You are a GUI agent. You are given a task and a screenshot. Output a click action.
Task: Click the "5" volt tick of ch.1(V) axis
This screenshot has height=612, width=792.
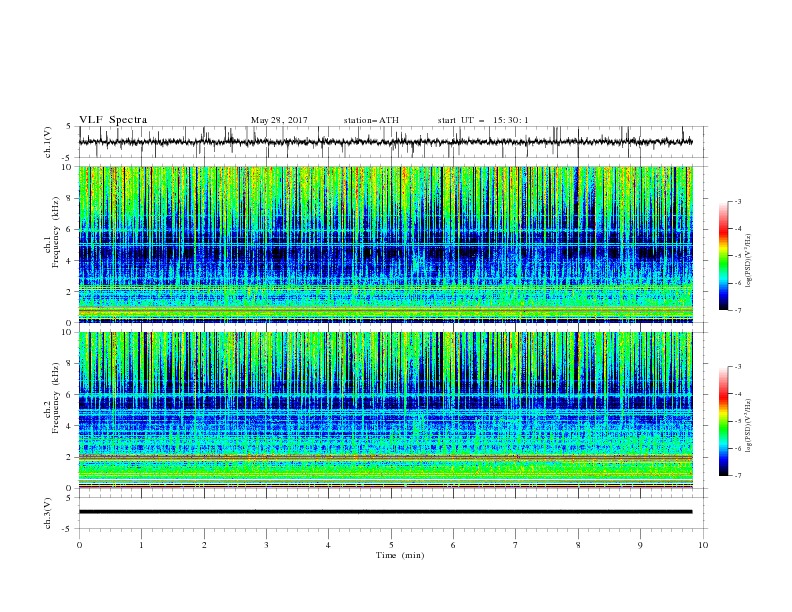click(69, 127)
